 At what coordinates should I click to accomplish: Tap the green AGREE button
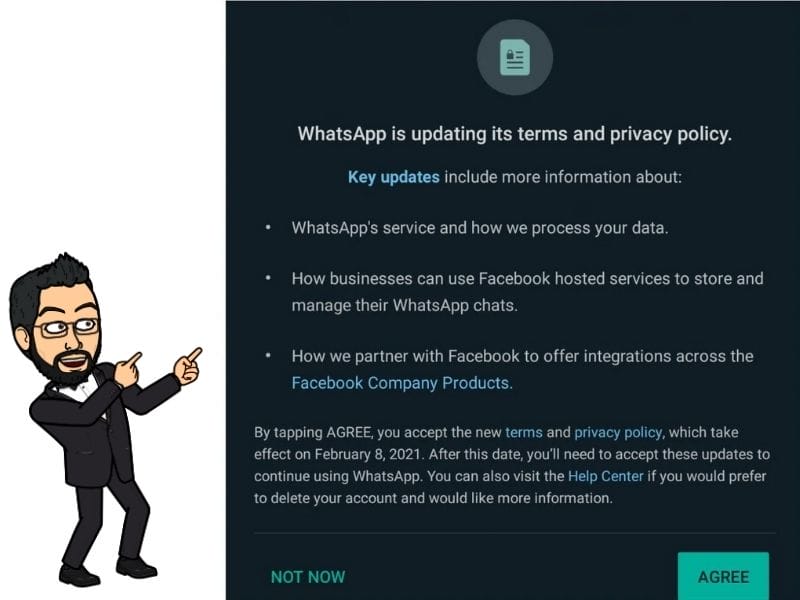coord(723,577)
